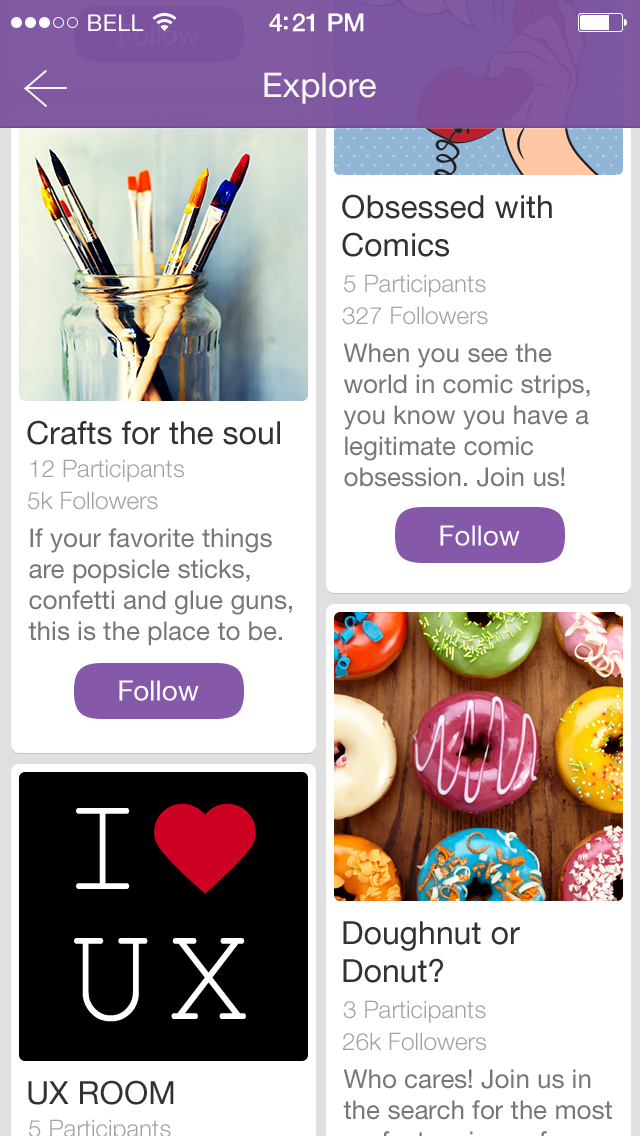This screenshot has width=640, height=1136.
Task: View 327 Followers of Comics group
Action: (415, 316)
